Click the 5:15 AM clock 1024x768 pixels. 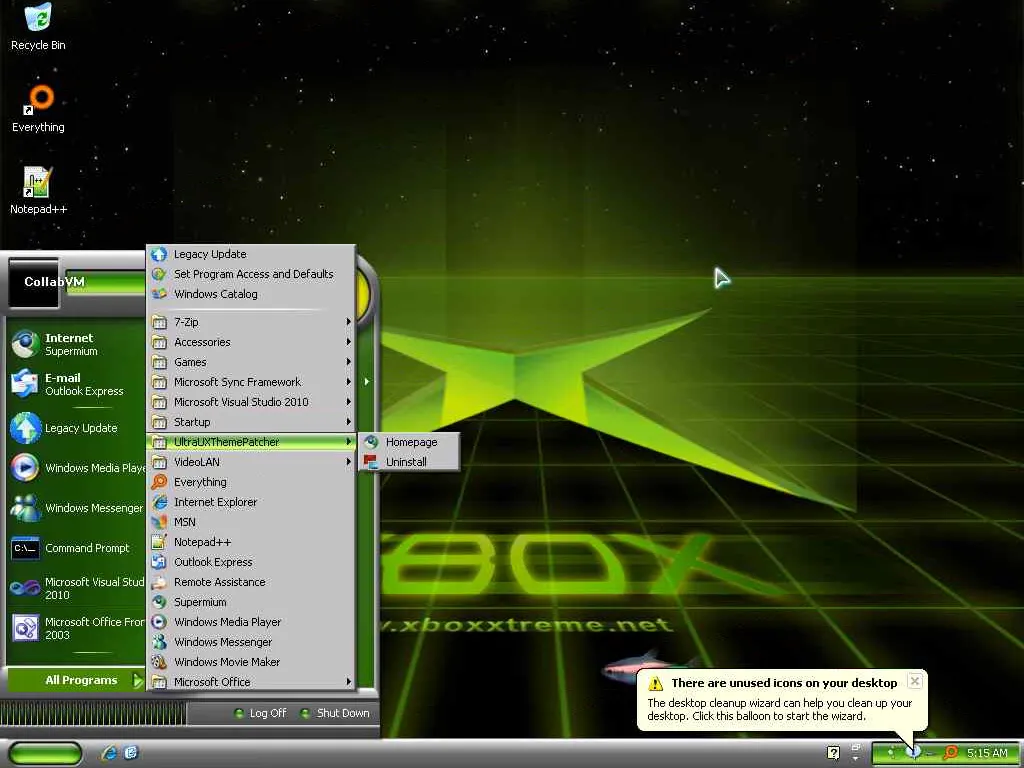(x=987, y=753)
